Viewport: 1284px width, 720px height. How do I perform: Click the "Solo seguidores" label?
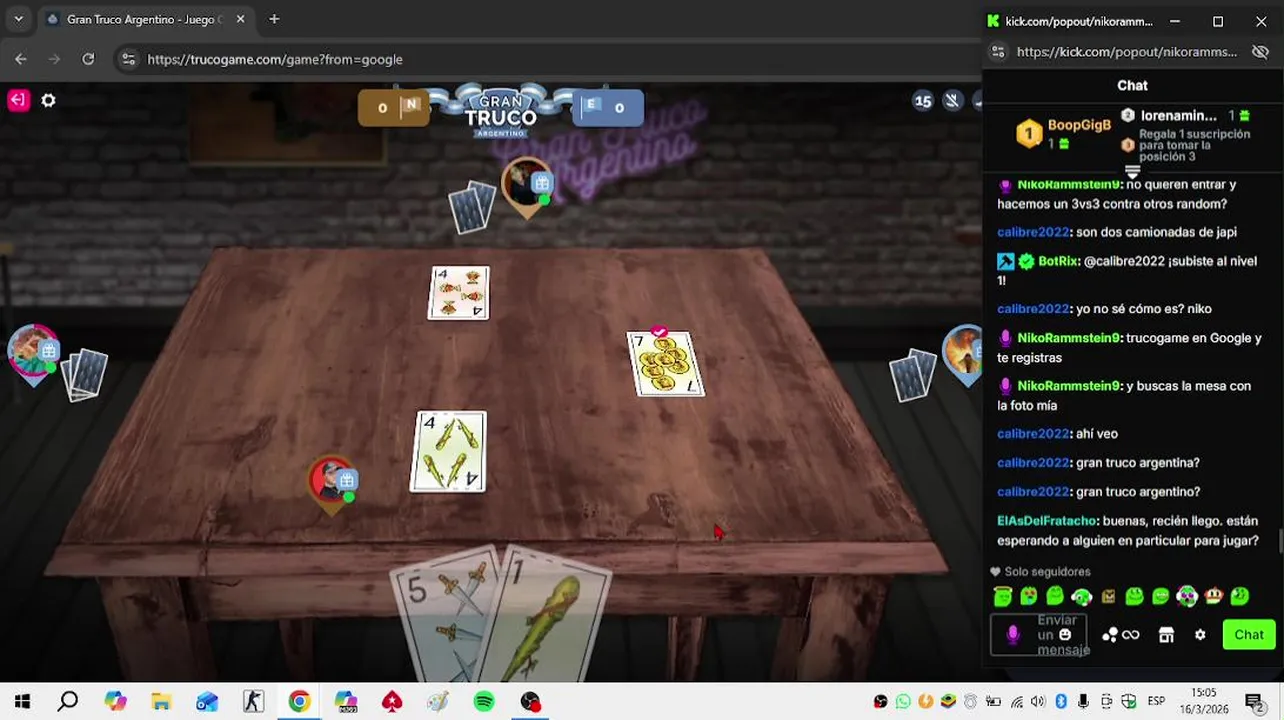point(1047,572)
